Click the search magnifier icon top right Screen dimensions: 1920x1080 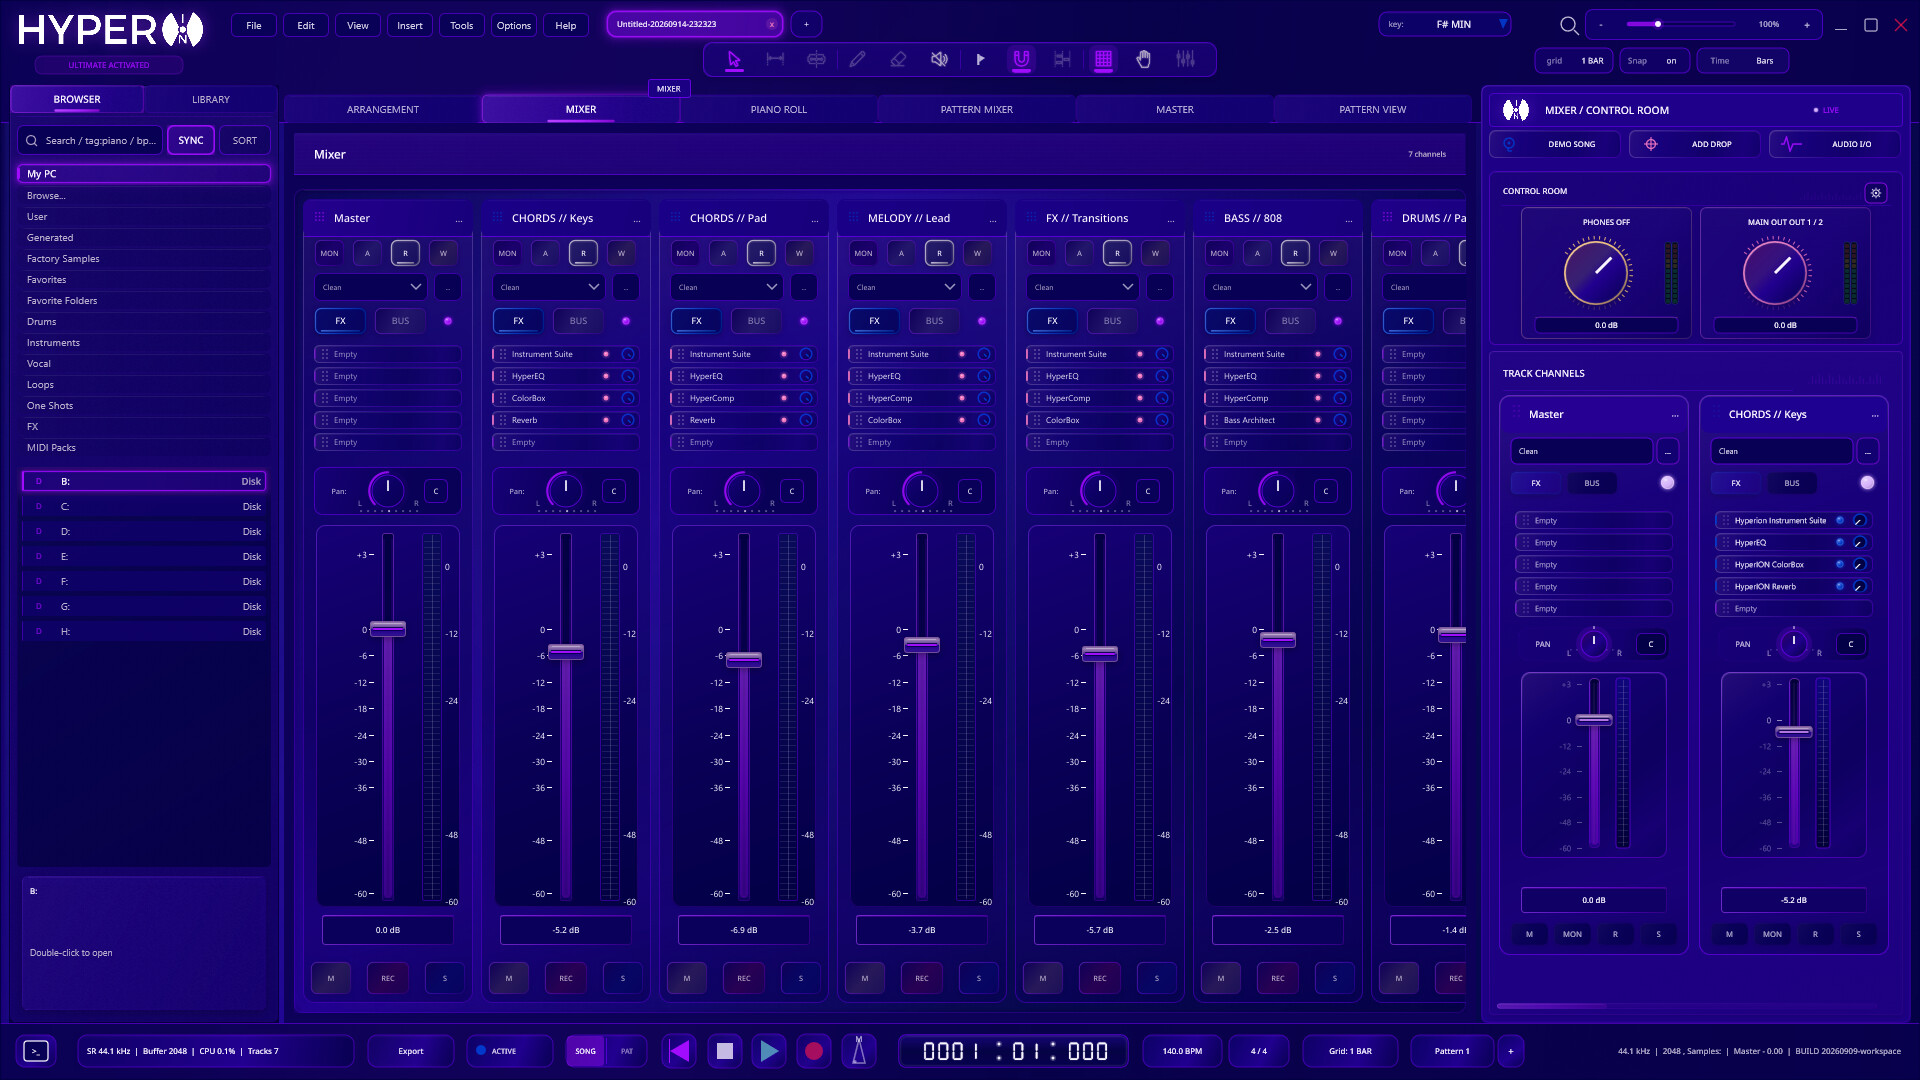(x=1569, y=25)
